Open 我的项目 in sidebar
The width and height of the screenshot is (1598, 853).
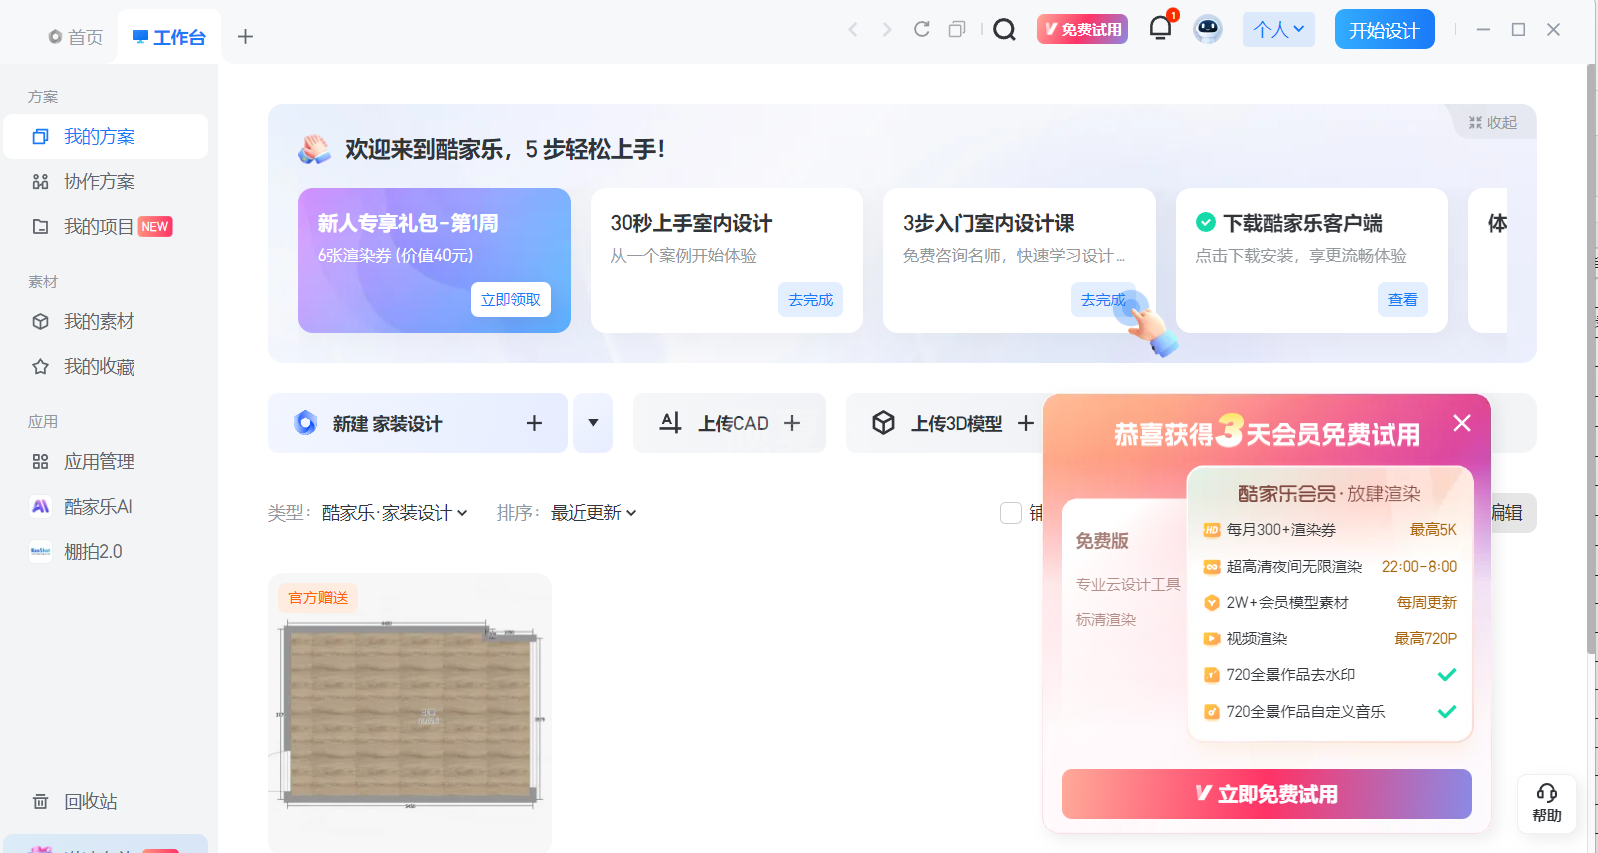click(106, 226)
